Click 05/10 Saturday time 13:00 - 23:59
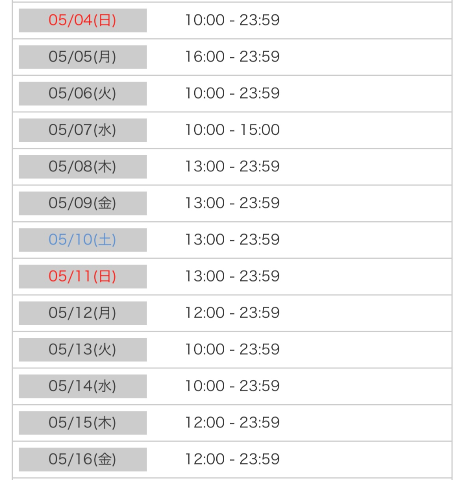This screenshot has height=480, width=463. pyautogui.click(x=232, y=240)
